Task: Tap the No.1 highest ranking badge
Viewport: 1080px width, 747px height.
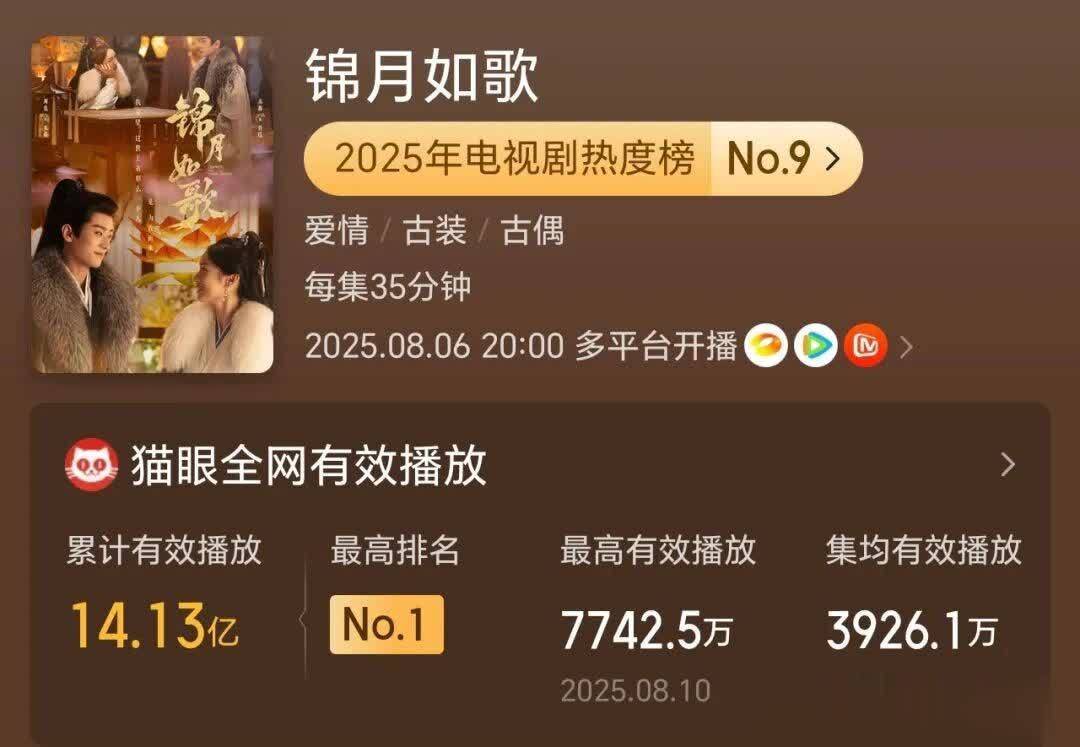Action: tap(386, 625)
